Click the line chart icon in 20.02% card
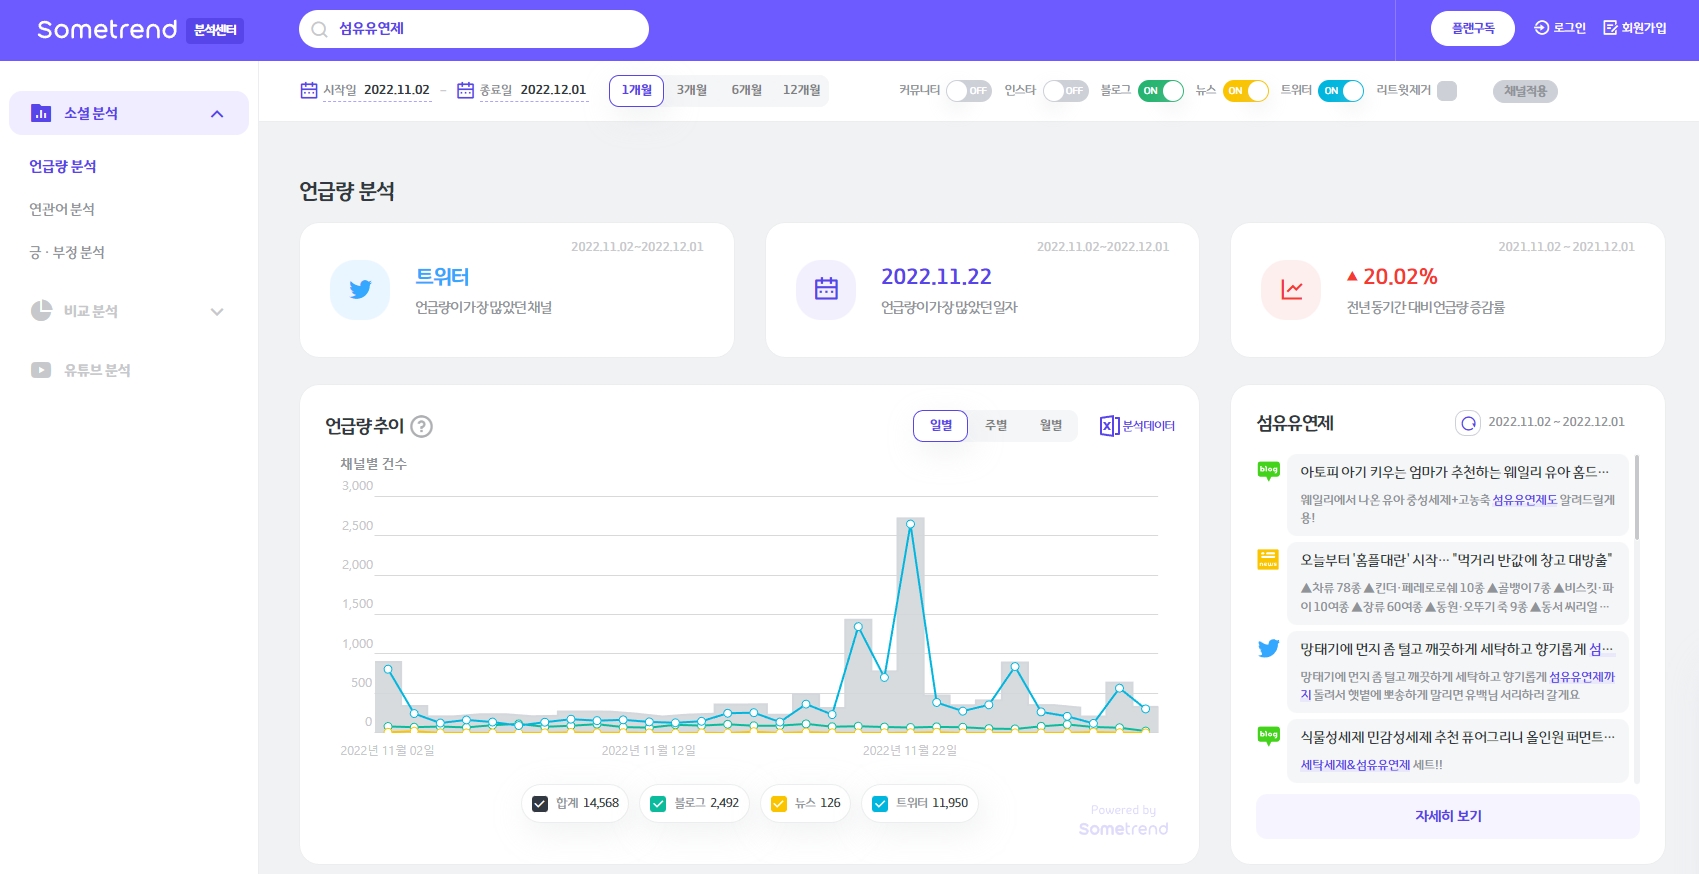This screenshot has height=874, width=1699. (1292, 290)
